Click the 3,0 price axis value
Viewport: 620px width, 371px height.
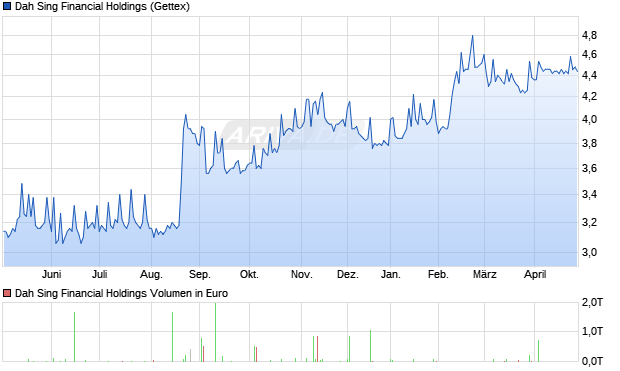[590, 252]
